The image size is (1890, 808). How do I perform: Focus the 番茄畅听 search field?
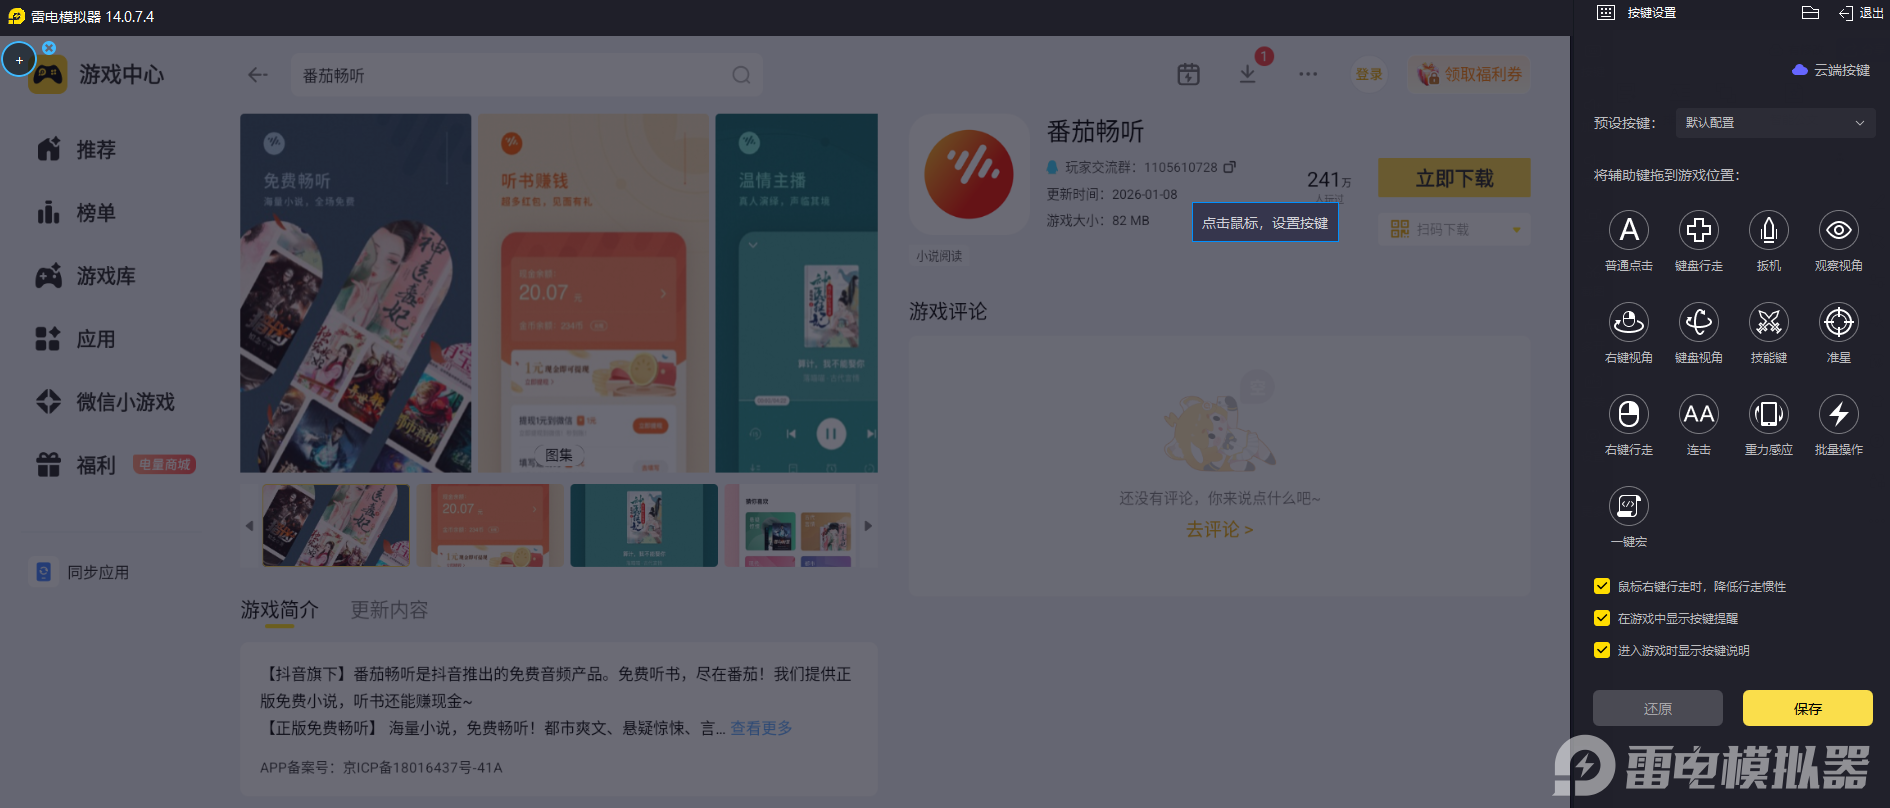[x=527, y=75]
